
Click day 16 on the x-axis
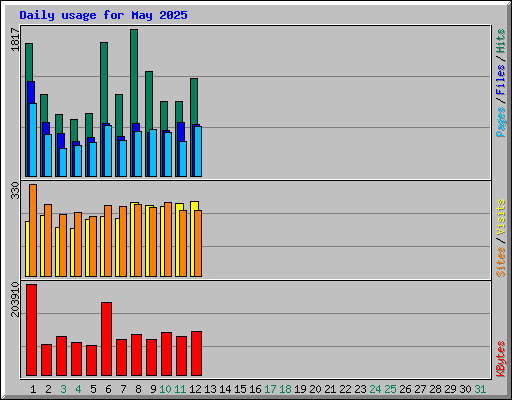click(255, 389)
